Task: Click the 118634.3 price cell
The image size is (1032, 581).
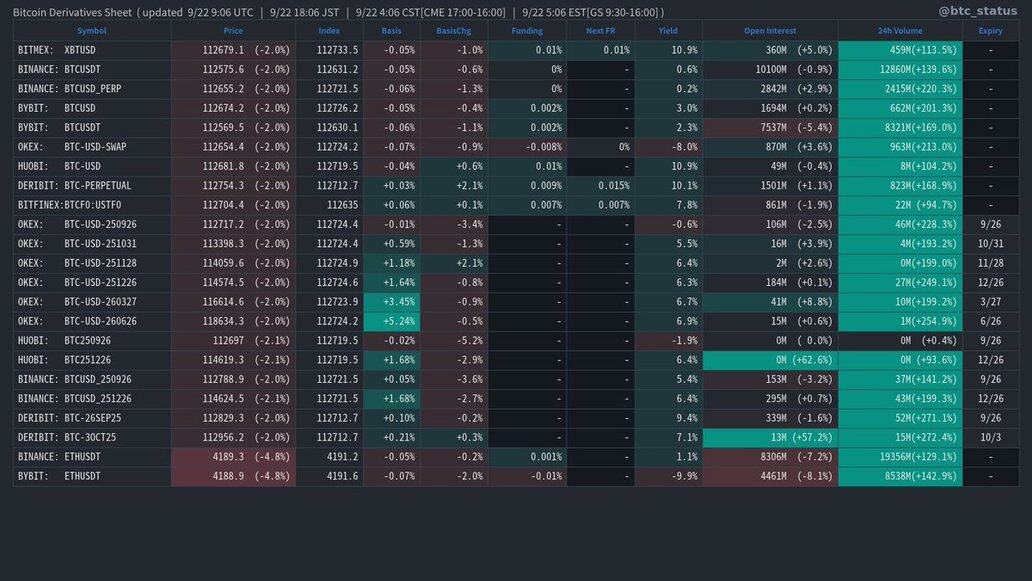Action: (233, 321)
